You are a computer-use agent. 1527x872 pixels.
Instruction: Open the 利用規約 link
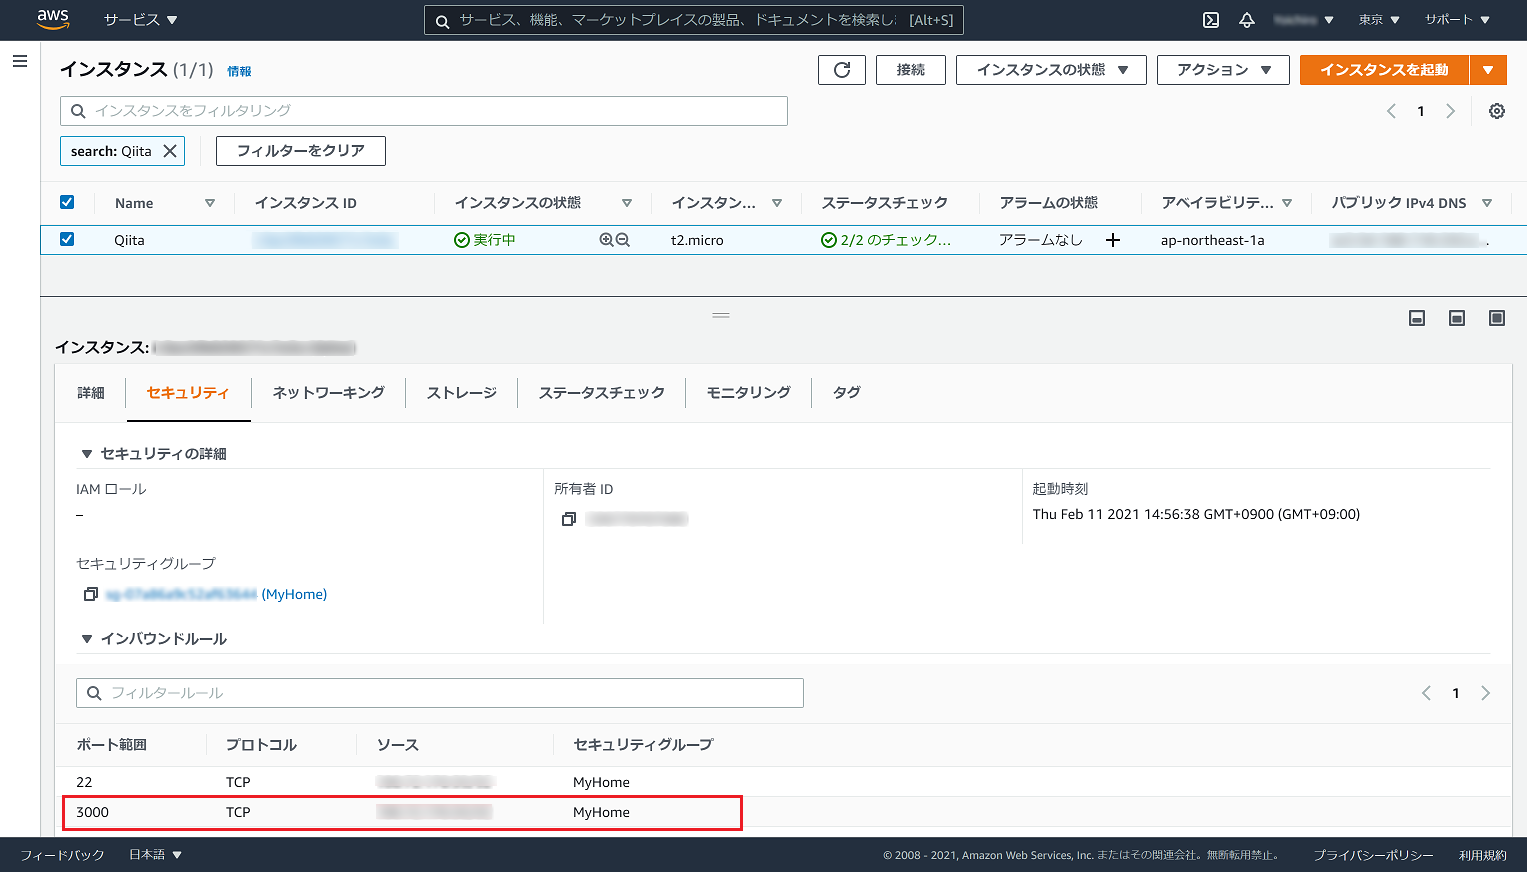coord(1482,855)
